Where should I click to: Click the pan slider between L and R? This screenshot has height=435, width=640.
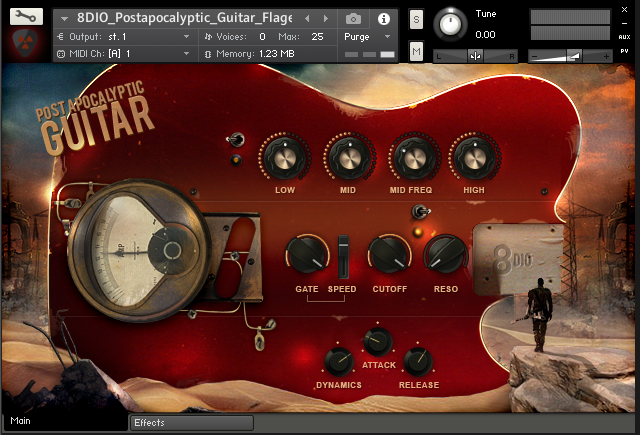tap(476, 56)
